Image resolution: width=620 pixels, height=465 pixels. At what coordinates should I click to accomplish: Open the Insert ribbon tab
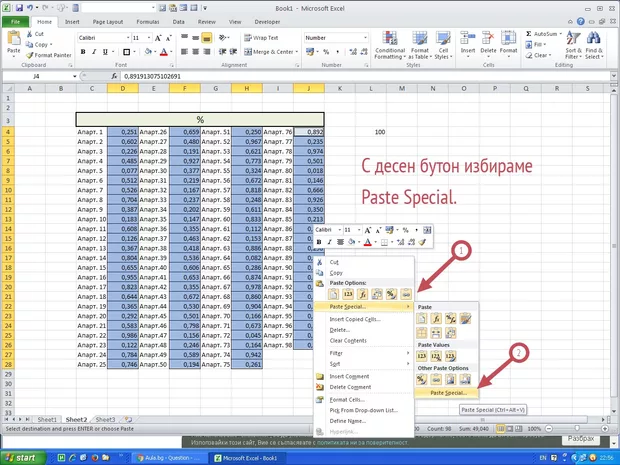[72, 22]
